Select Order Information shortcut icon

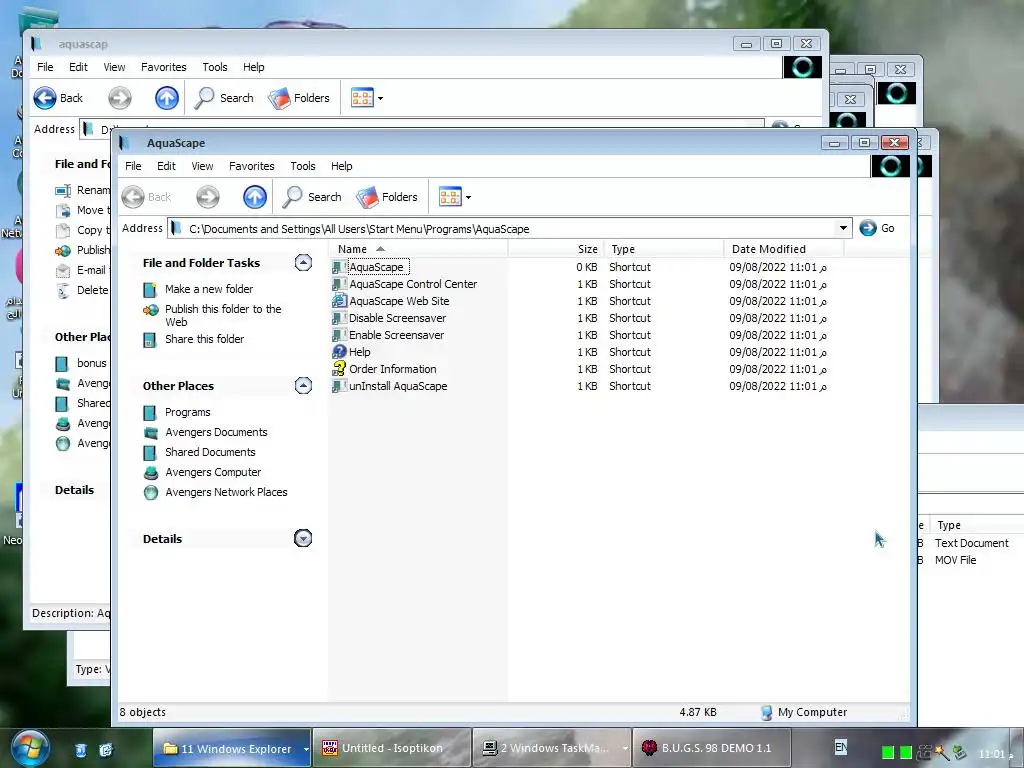click(x=339, y=369)
